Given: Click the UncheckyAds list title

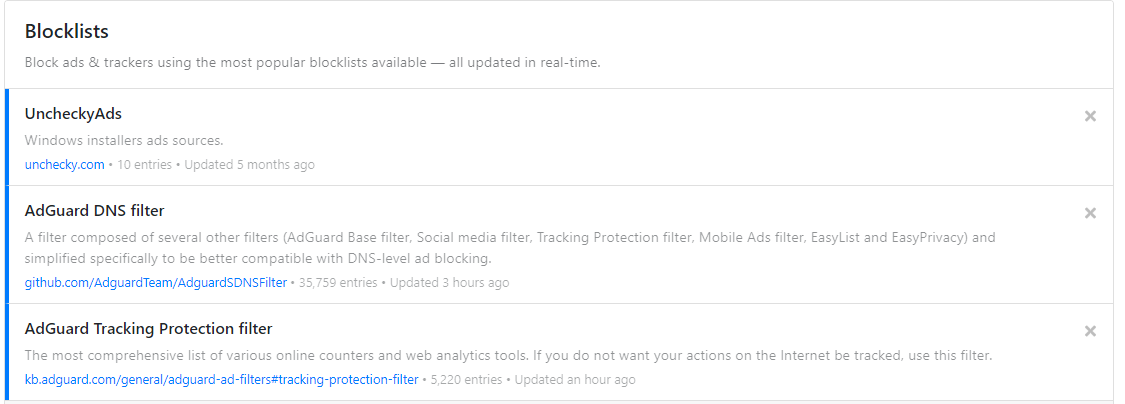Looking at the screenshot, I should pos(73,114).
